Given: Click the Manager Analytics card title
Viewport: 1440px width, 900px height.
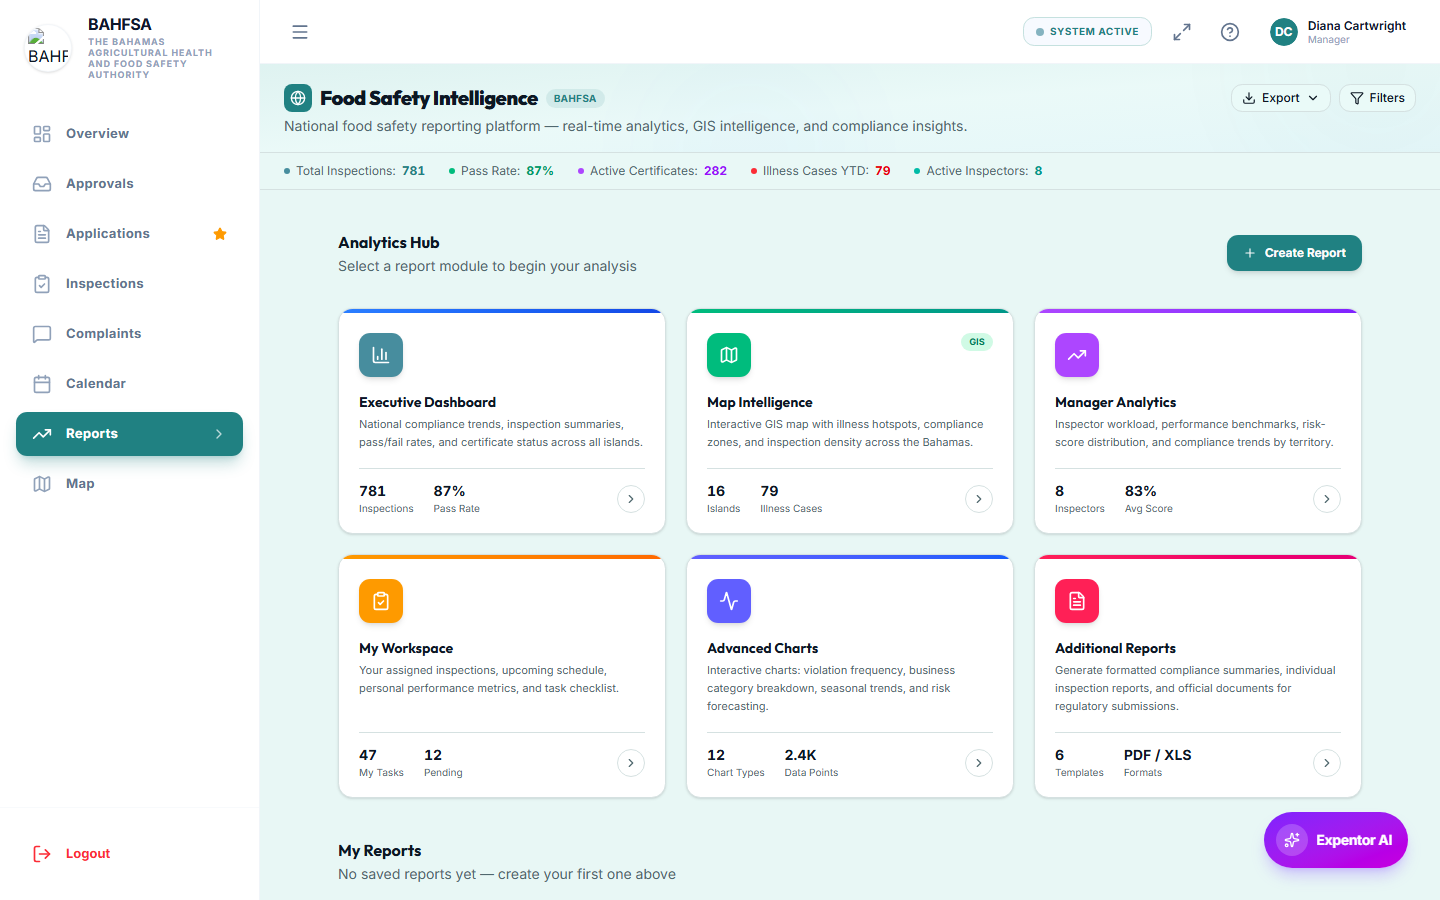Looking at the screenshot, I should click(1115, 402).
